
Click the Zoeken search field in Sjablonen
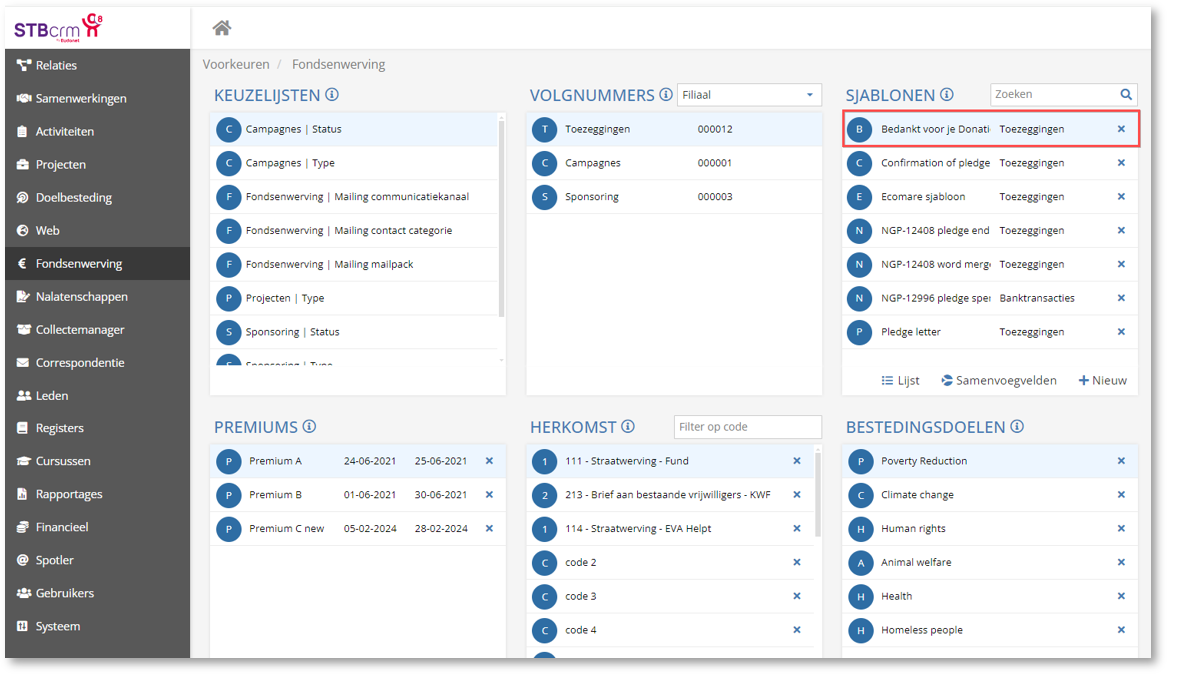click(x=1055, y=94)
